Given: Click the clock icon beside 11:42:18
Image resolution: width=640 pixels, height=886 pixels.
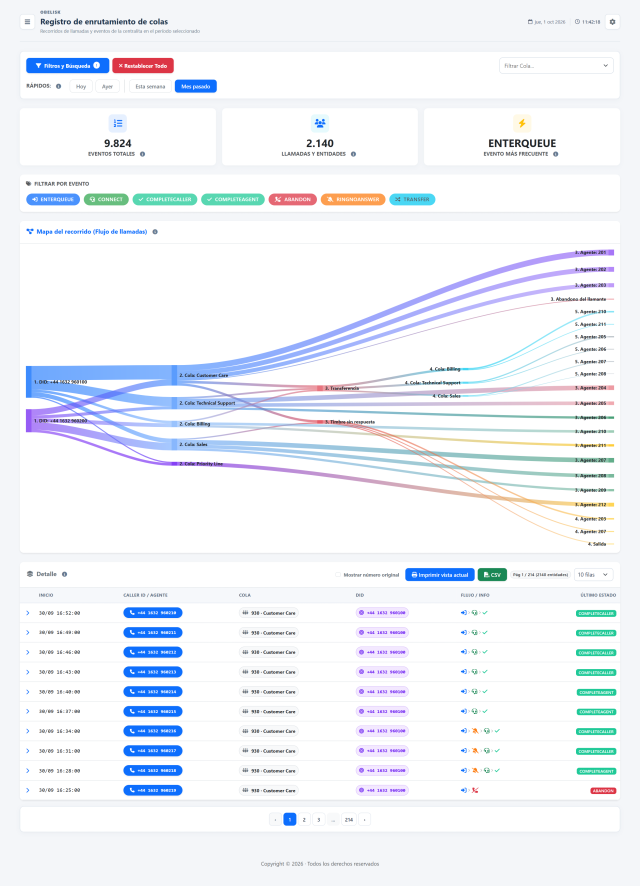Looking at the screenshot, I should [x=577, y=22].
